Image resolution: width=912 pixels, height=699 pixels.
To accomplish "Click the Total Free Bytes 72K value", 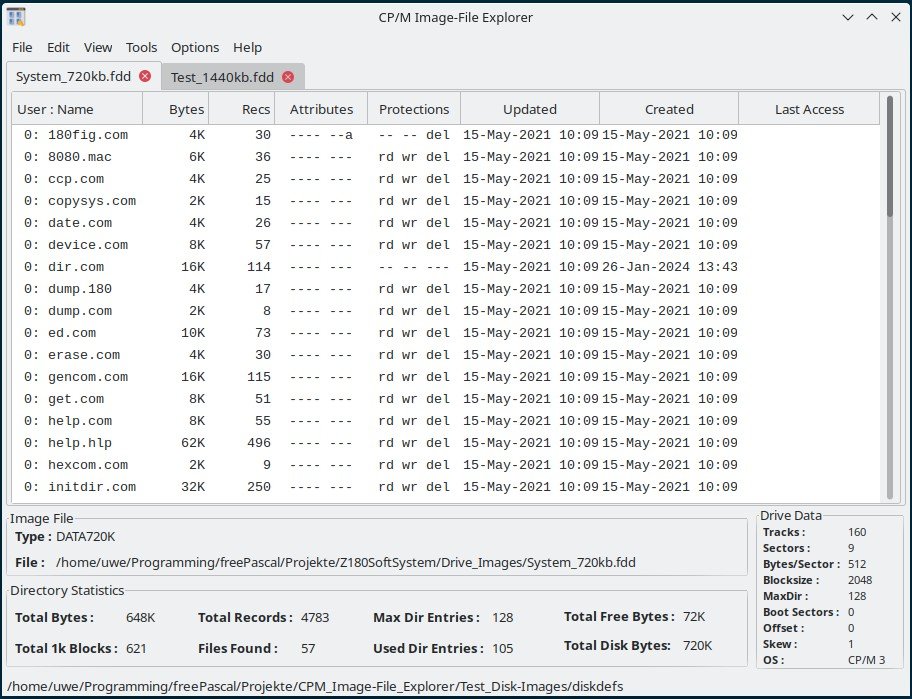I will click(x=694, y=616).
